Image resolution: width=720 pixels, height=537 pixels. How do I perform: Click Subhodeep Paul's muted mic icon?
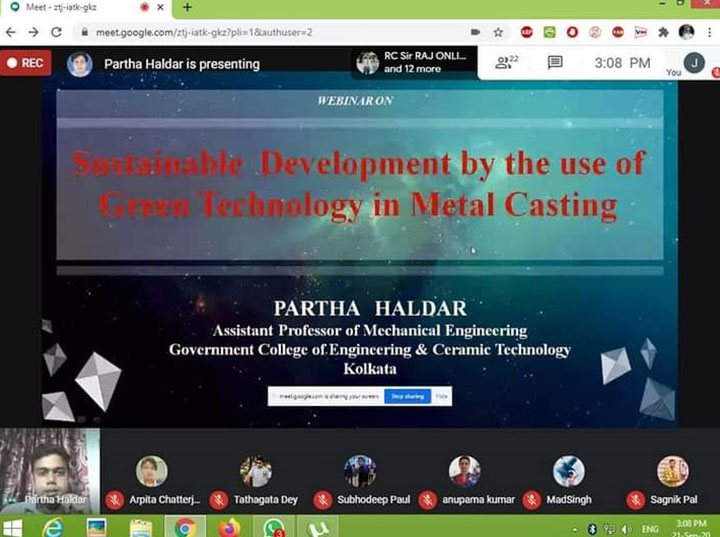(324, 499)
